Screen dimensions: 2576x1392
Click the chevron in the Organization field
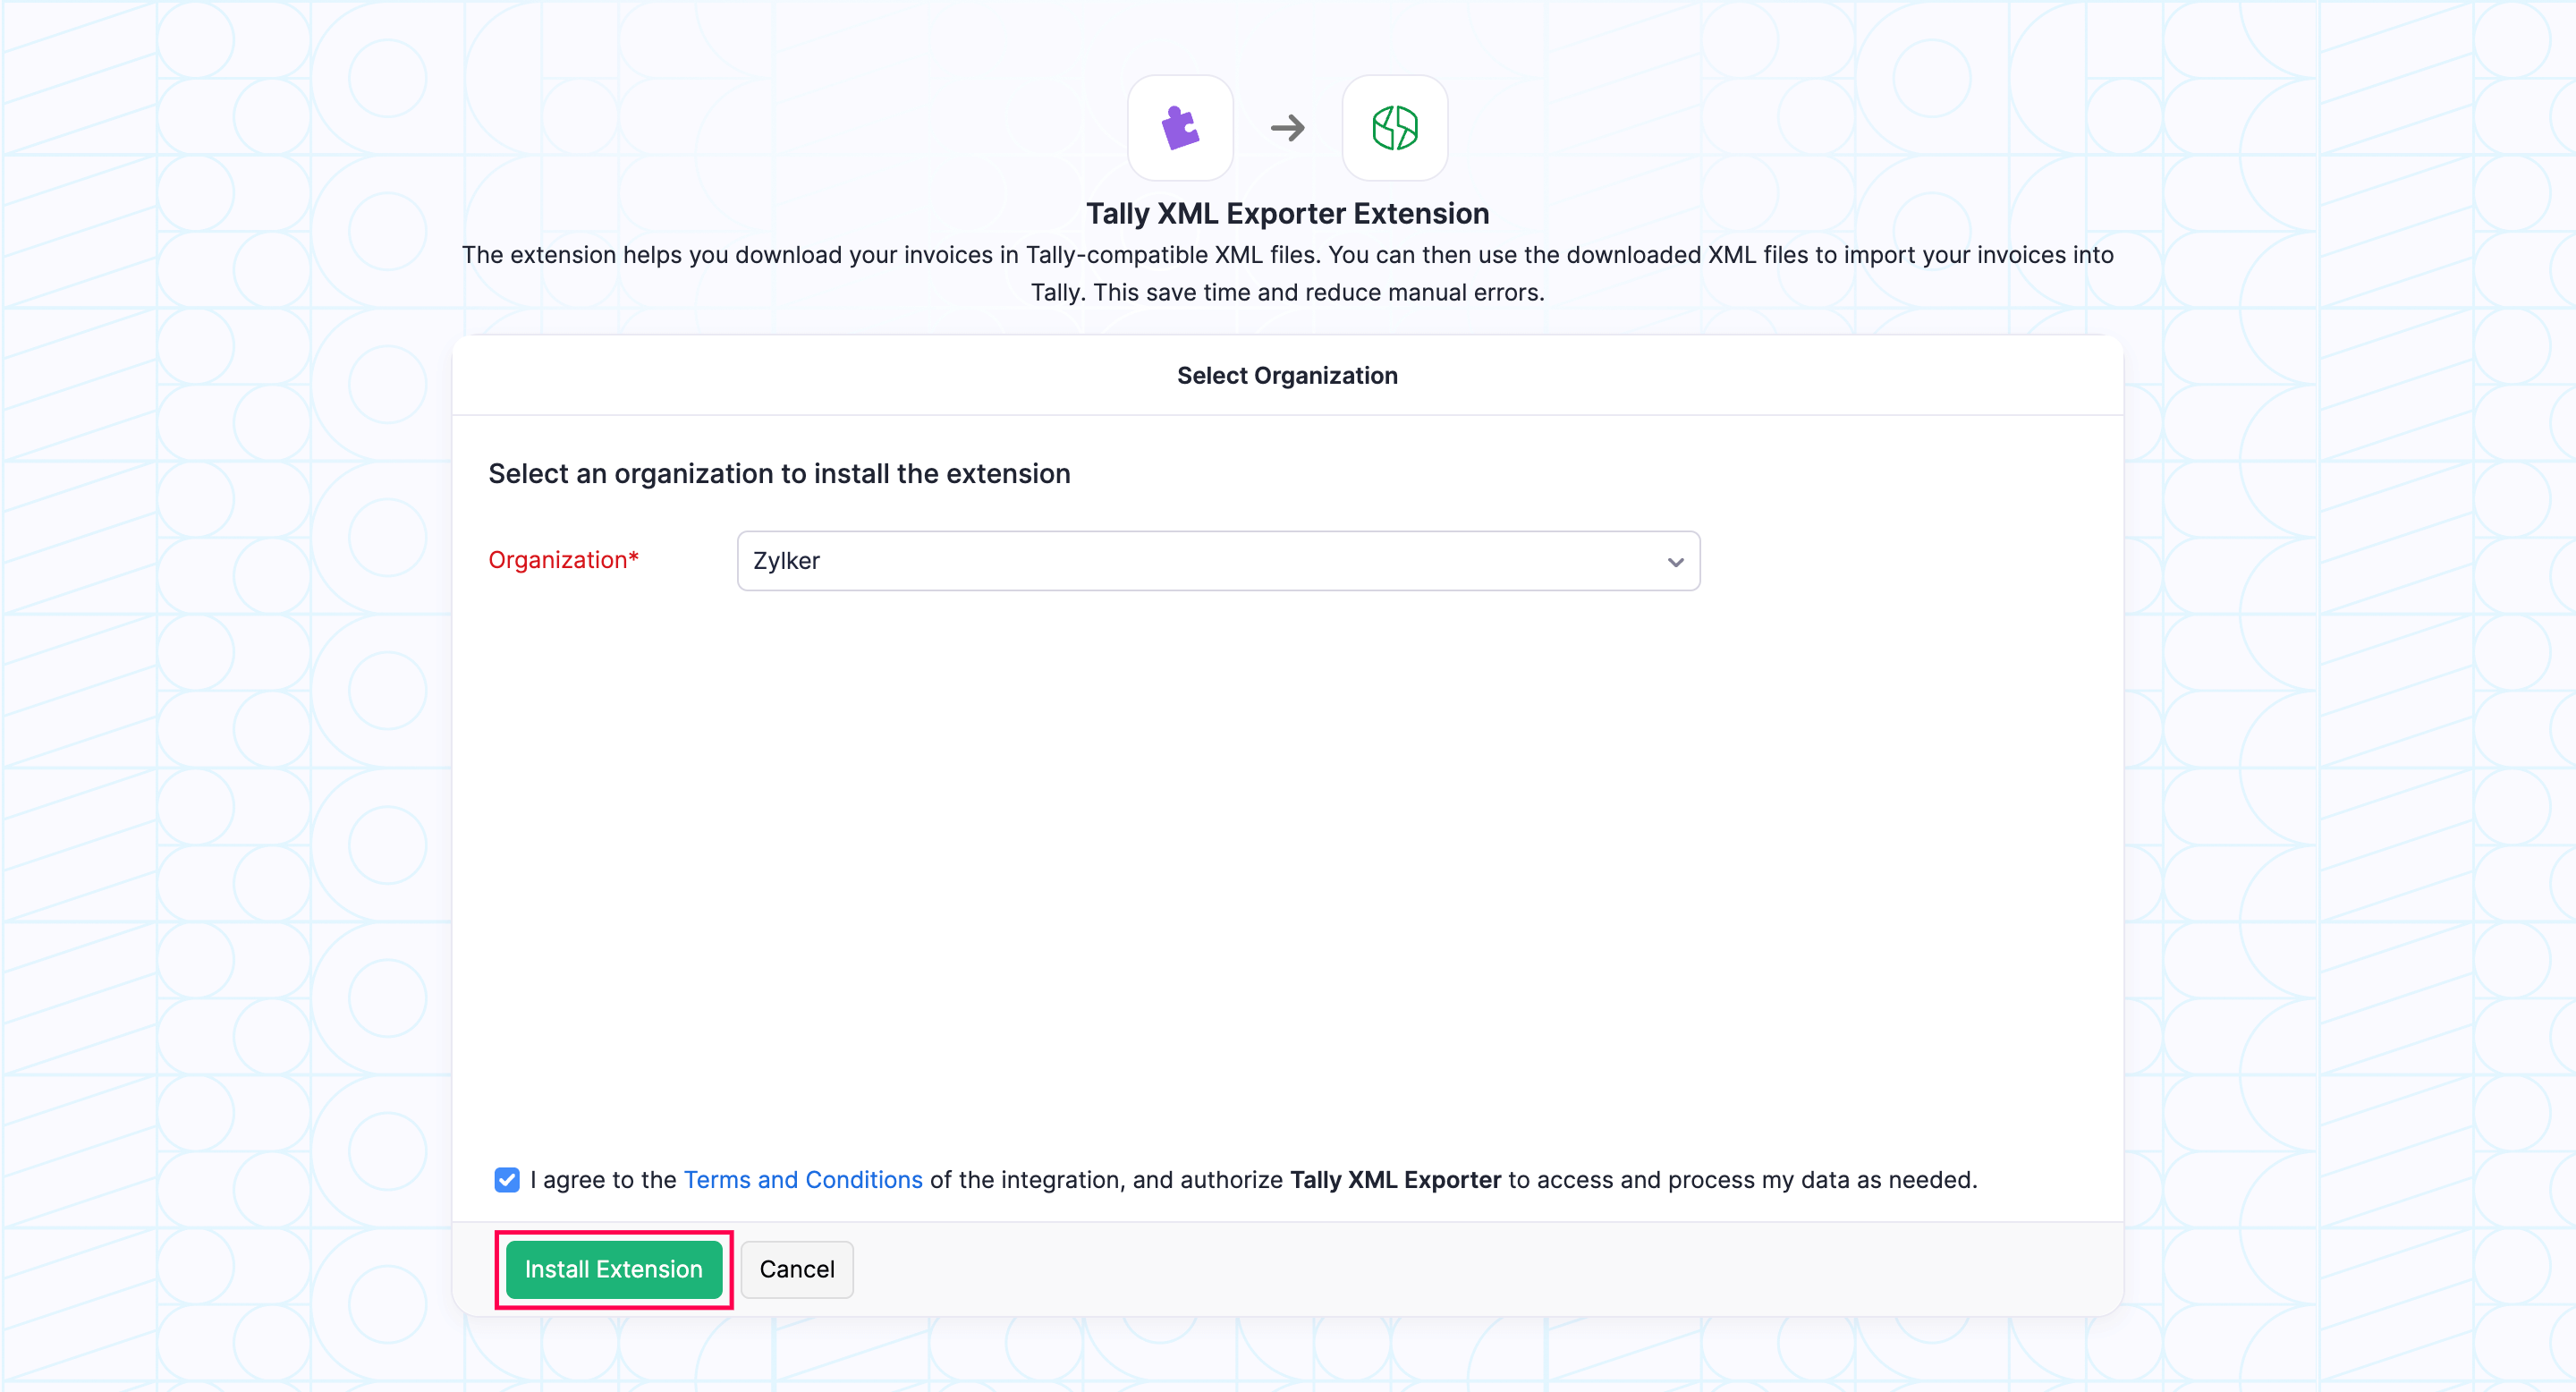1675,562
